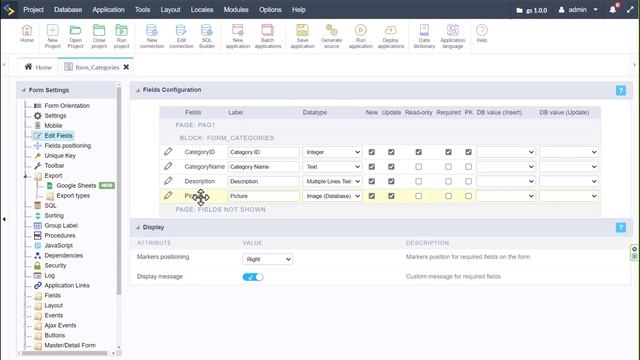Create a New Project from toolbar

pos(52,36)
